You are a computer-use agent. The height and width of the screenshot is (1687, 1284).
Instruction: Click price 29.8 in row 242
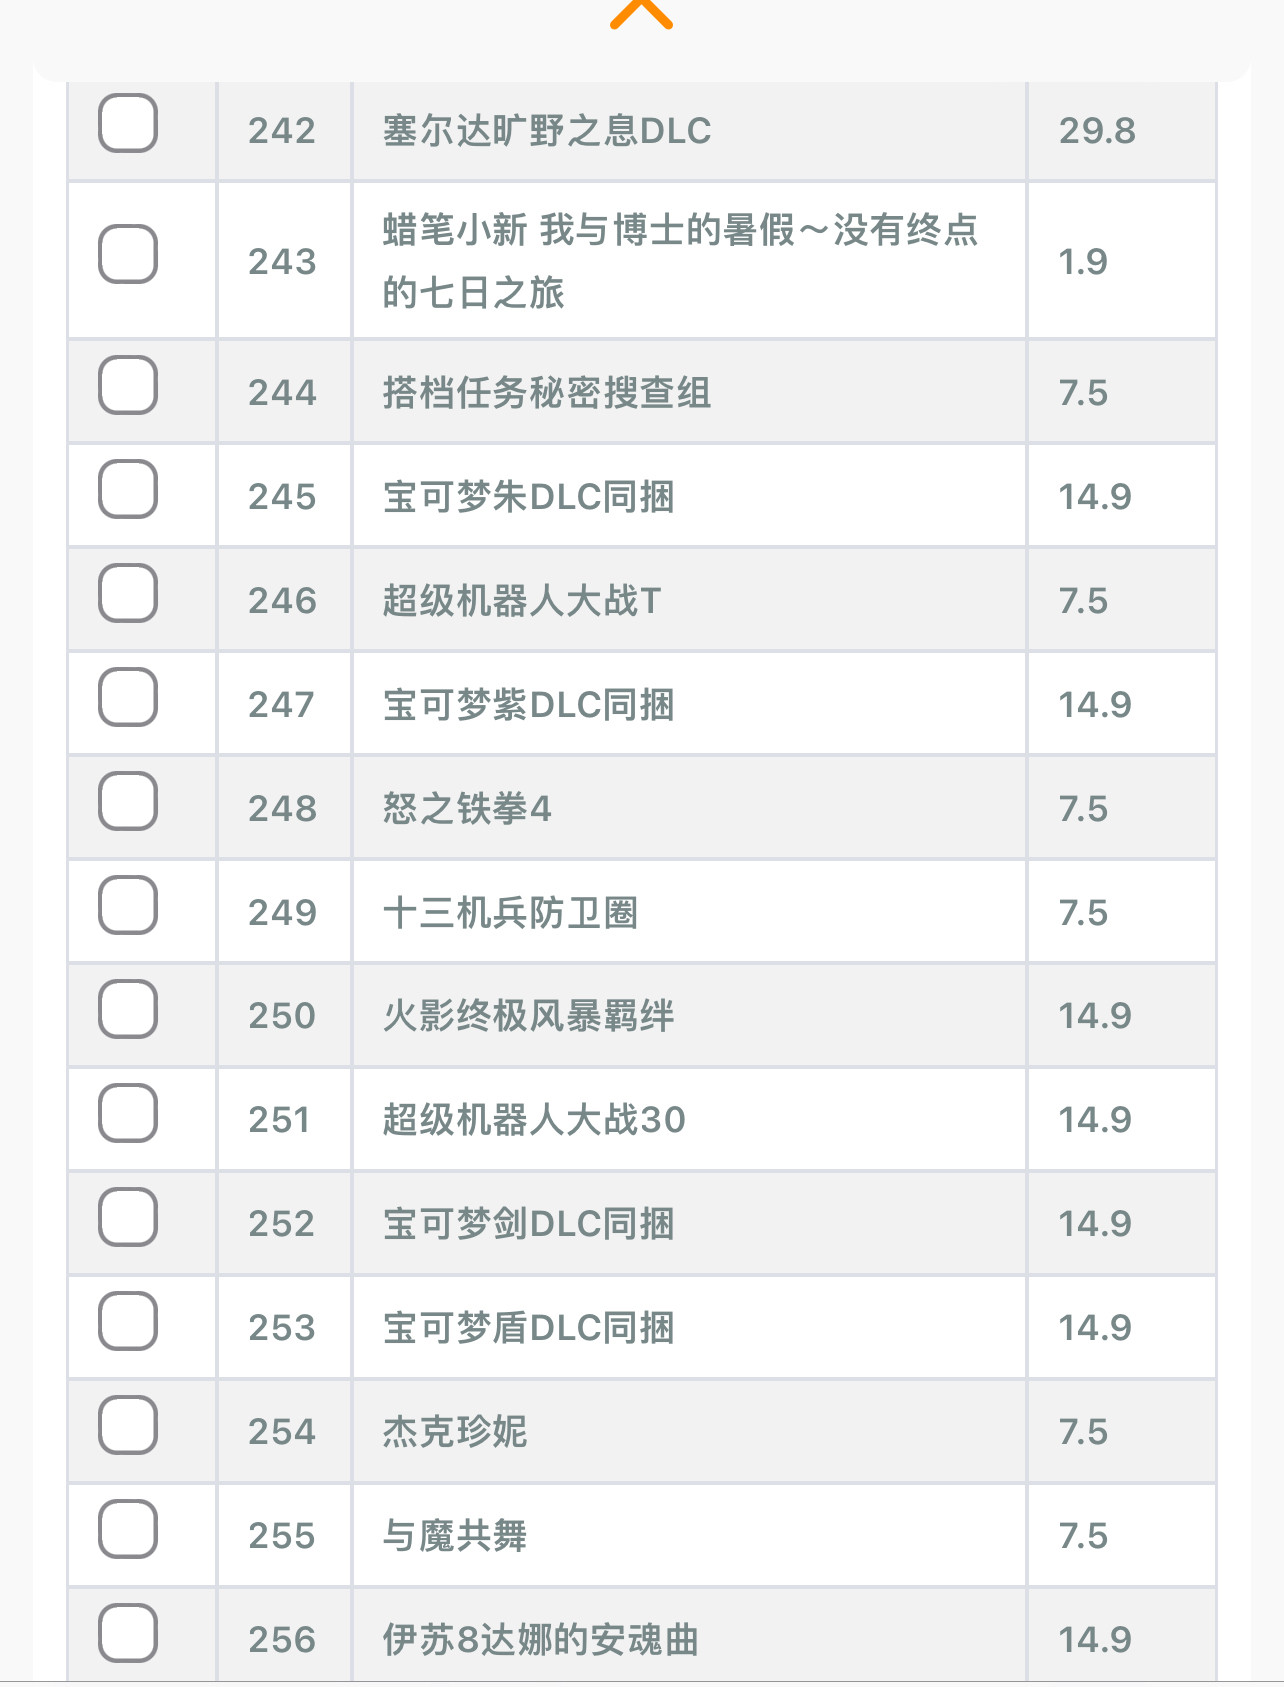[x=1097, y=131]
